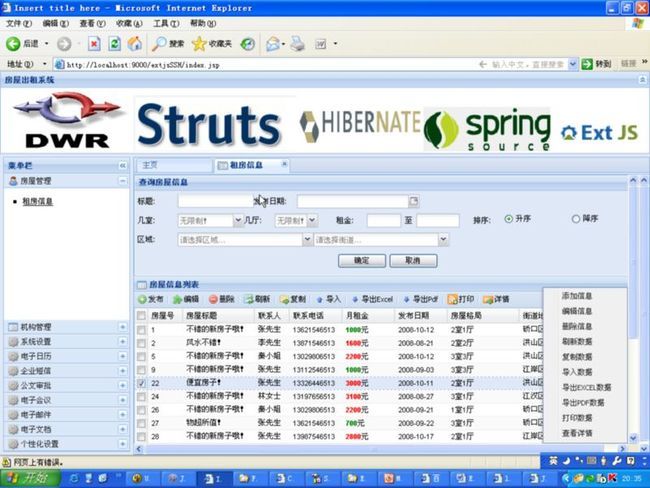The image size is (650, 488).
Task: Collapse the 菜单栏 sidebar with double-arrow icon
Action: (x=123, y=166)
